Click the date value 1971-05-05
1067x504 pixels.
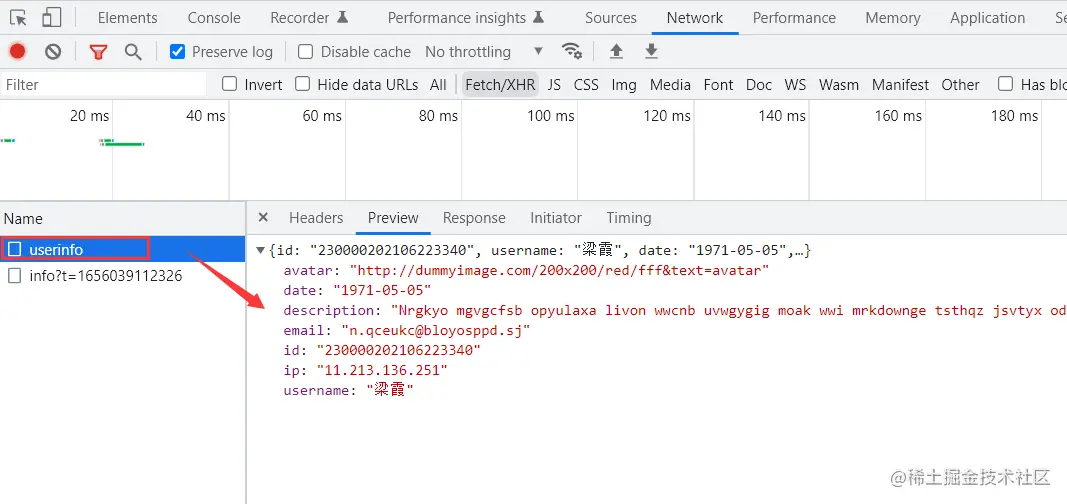point(382,290)
